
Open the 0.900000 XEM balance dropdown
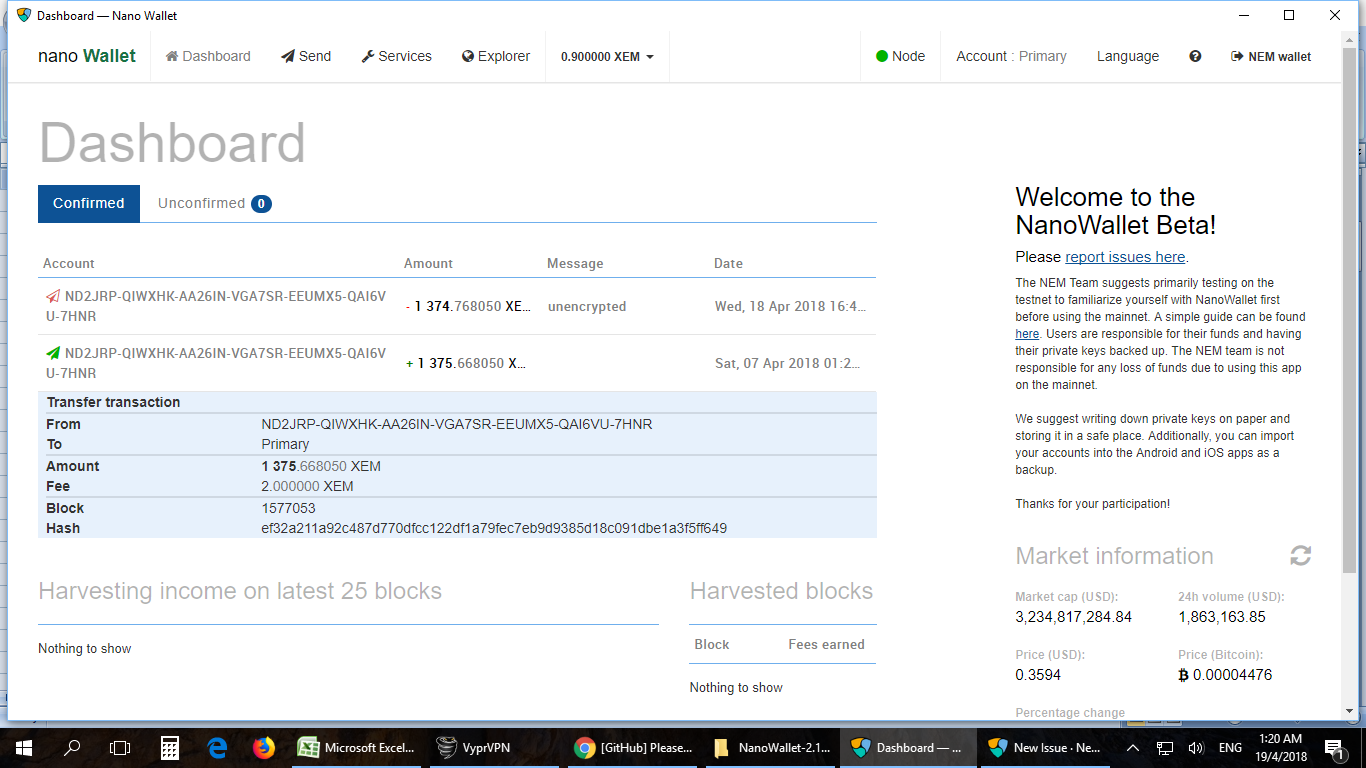(x=606, y=56)
